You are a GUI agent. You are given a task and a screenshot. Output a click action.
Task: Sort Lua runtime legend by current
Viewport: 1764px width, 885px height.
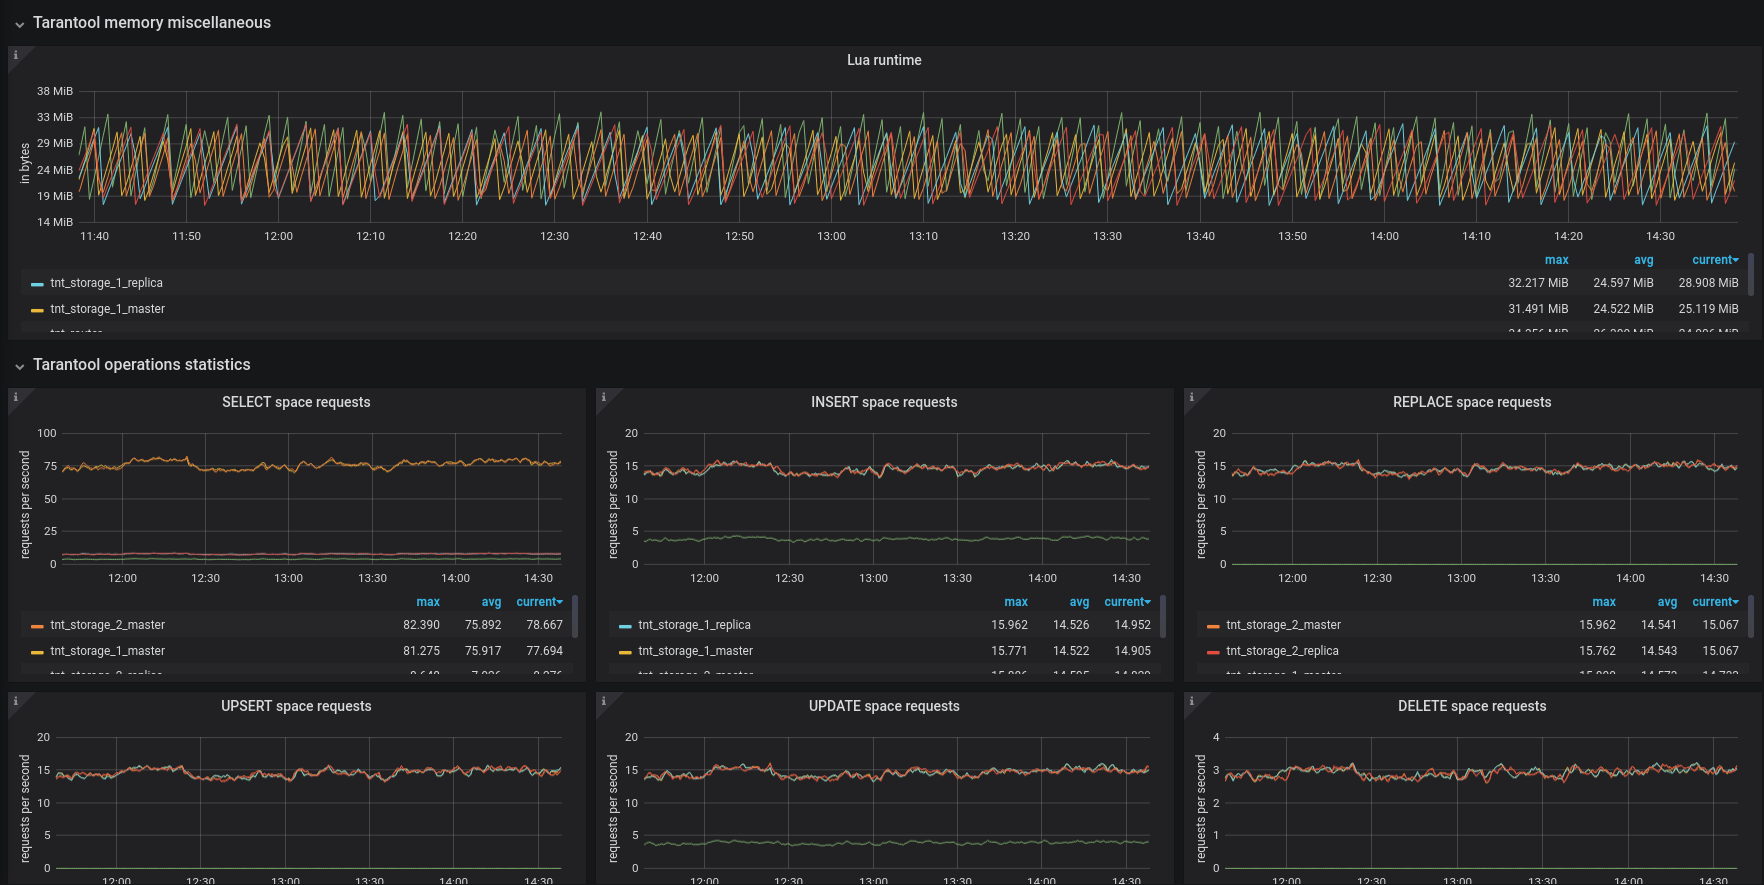[1715, 260]
